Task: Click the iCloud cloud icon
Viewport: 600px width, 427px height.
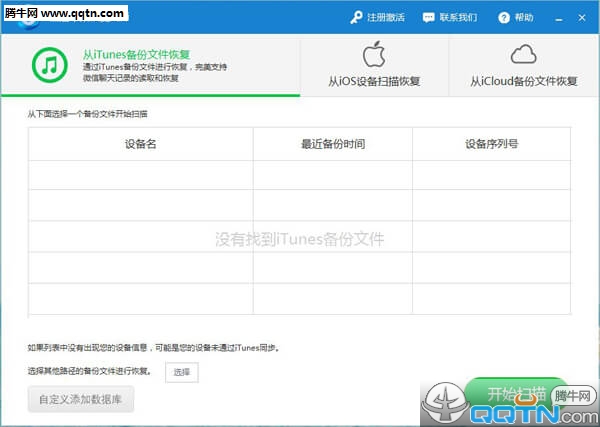Action: (524, 54)
